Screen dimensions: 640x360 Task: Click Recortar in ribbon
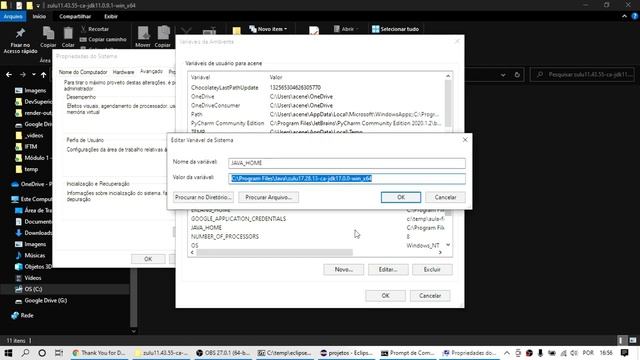95,29
